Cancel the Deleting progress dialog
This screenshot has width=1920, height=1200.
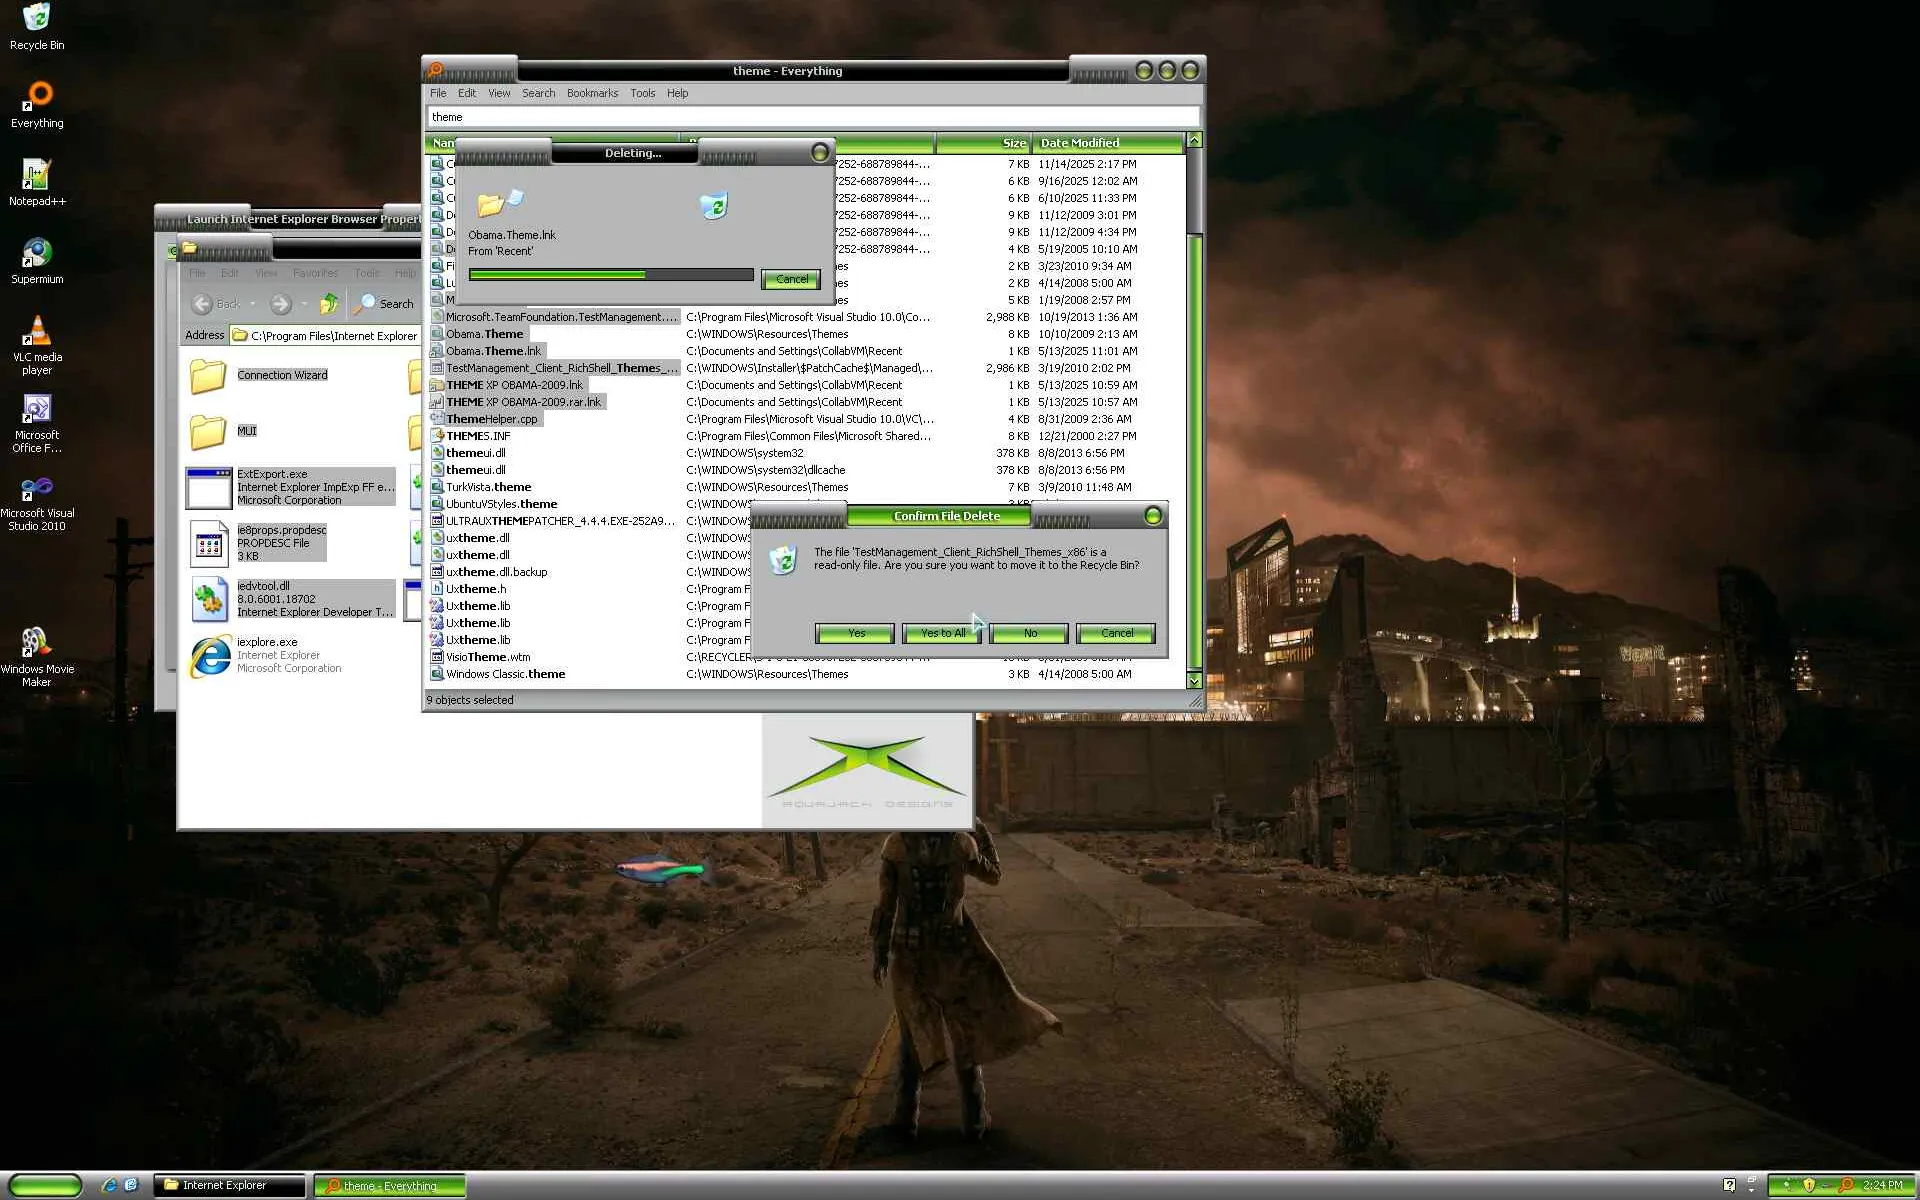pyautogui.click(x=791, y=279)
